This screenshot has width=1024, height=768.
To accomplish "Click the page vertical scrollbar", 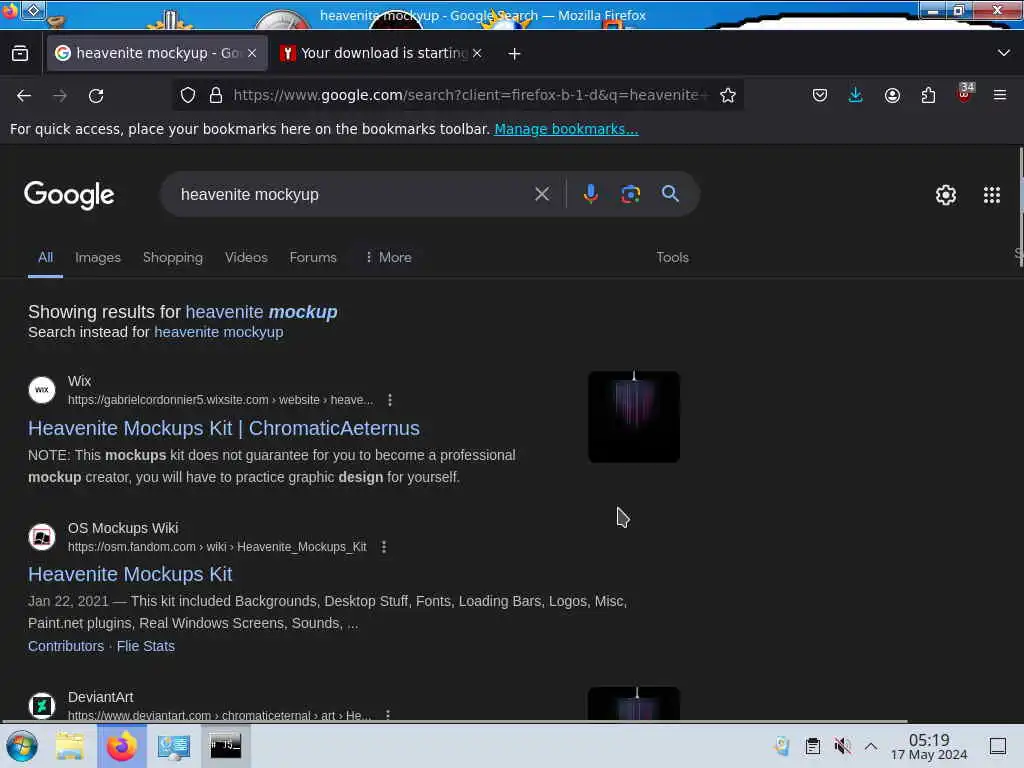I will 1020,209.
